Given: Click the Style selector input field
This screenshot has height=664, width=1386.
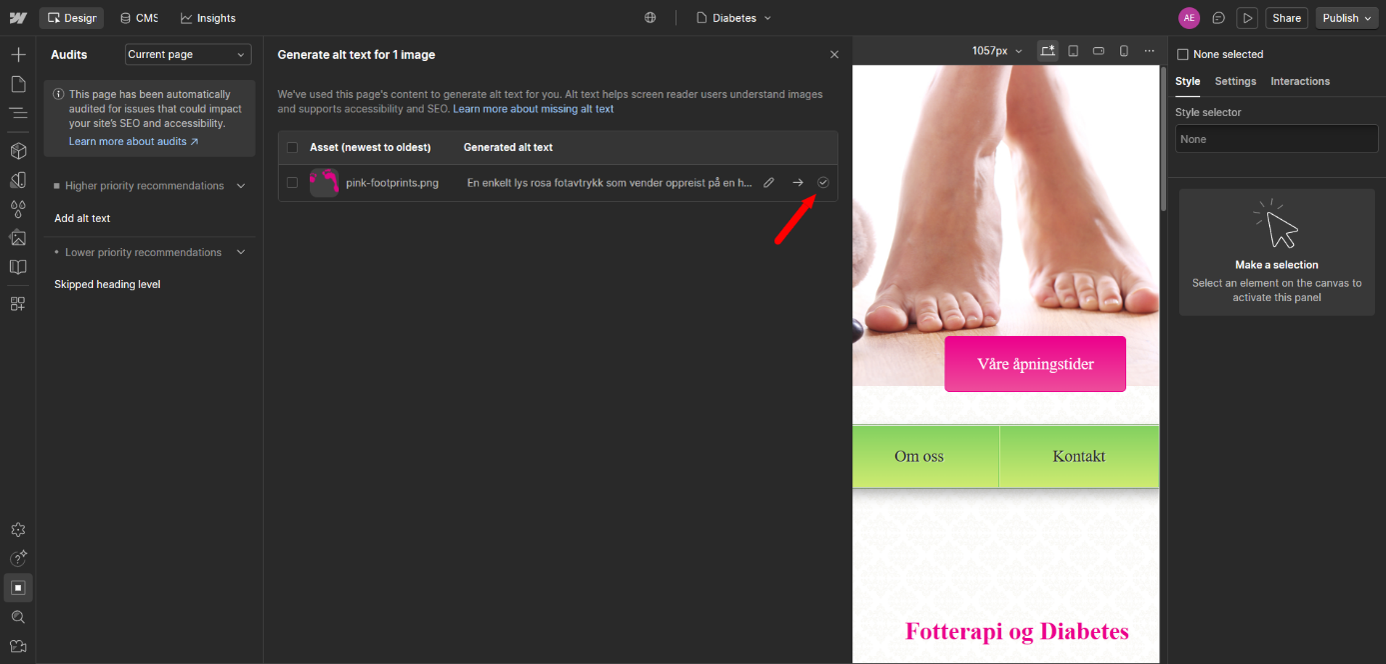Looking at the screenshot, I should [x=1276, y=139].
